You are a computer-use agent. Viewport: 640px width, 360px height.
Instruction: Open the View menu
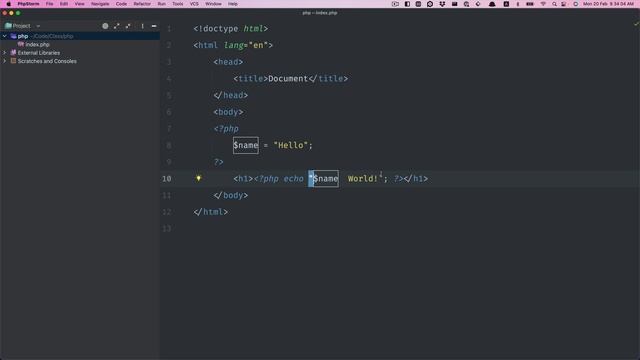click(79, 4)
